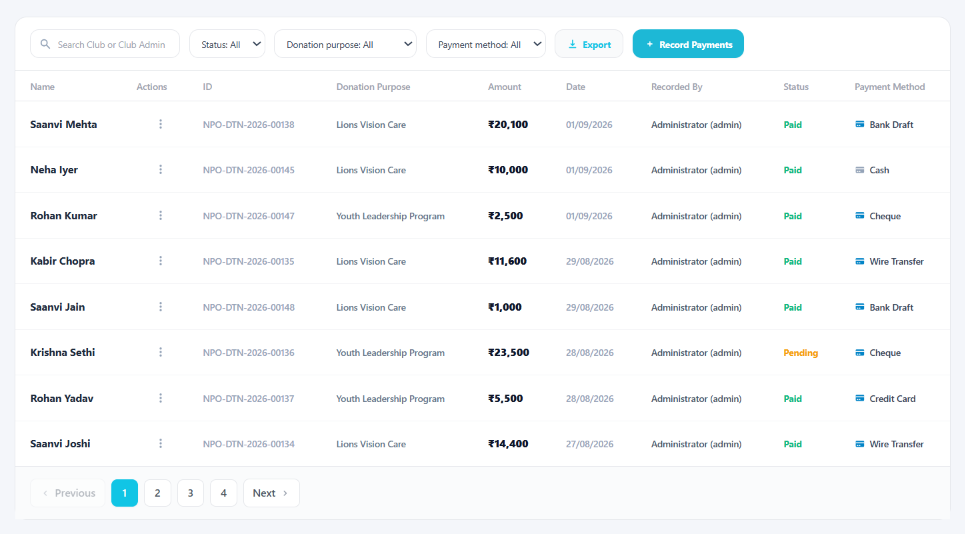Click ID NPO-DTN-2026-00138

click(249, 124)
